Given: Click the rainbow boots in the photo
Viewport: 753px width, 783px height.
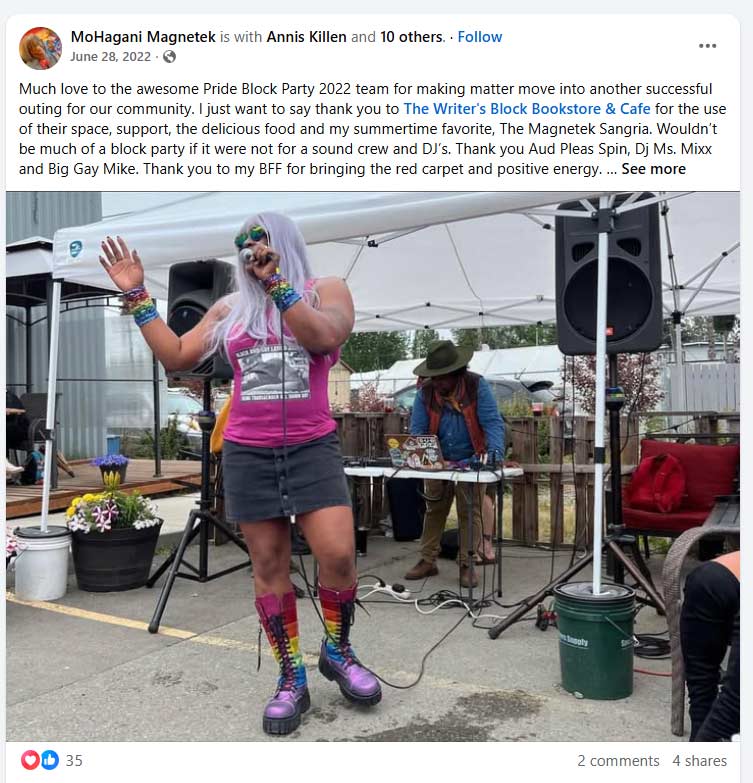Looking at the screenshot, I should (x=318, y=657).
